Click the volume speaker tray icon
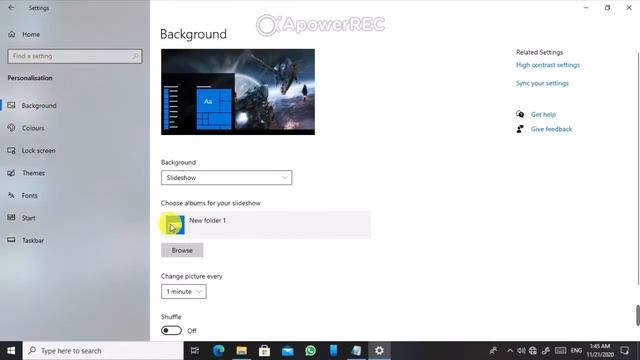 click(521, 351)
